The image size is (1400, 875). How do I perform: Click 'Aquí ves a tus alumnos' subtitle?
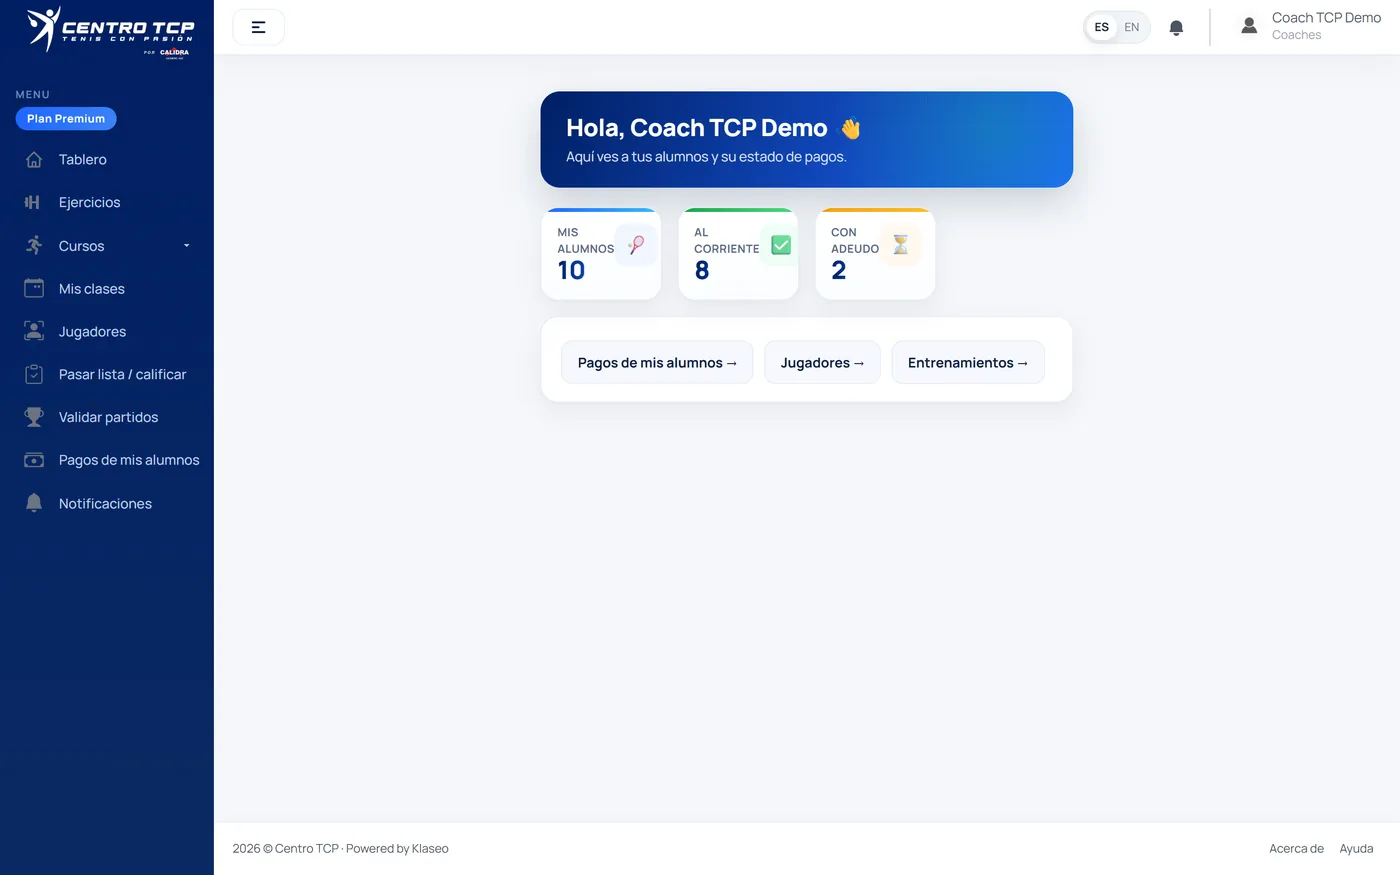706,157
